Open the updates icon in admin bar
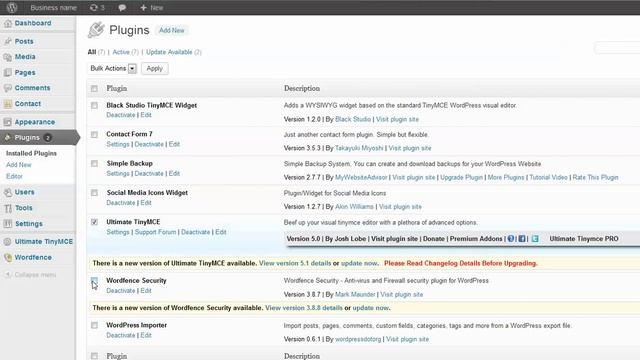 97,7
